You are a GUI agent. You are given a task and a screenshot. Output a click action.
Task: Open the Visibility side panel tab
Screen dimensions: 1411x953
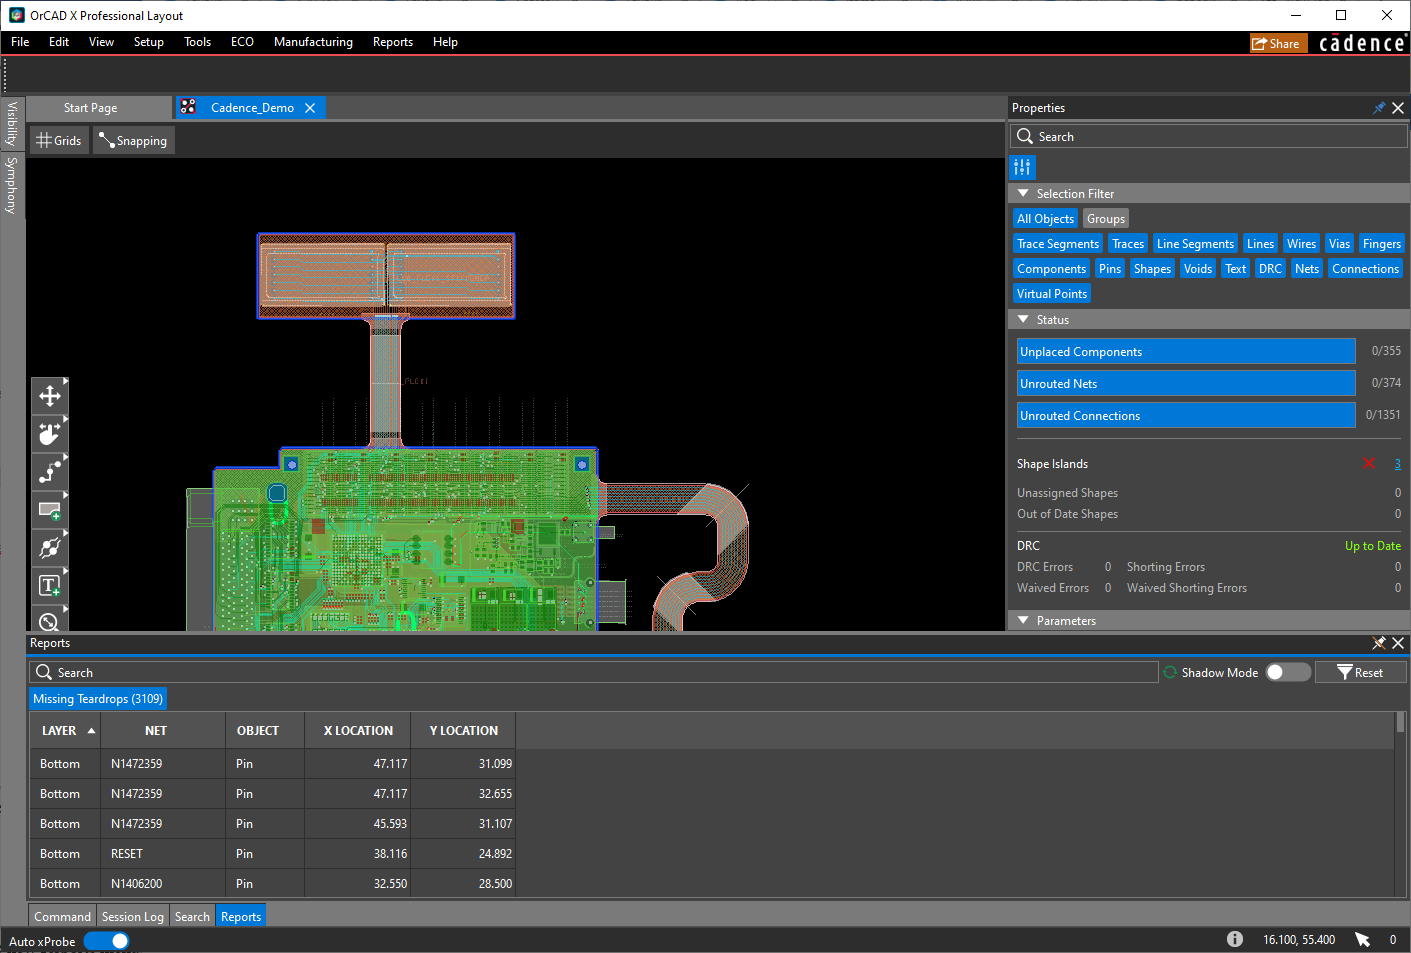(12, 124)
